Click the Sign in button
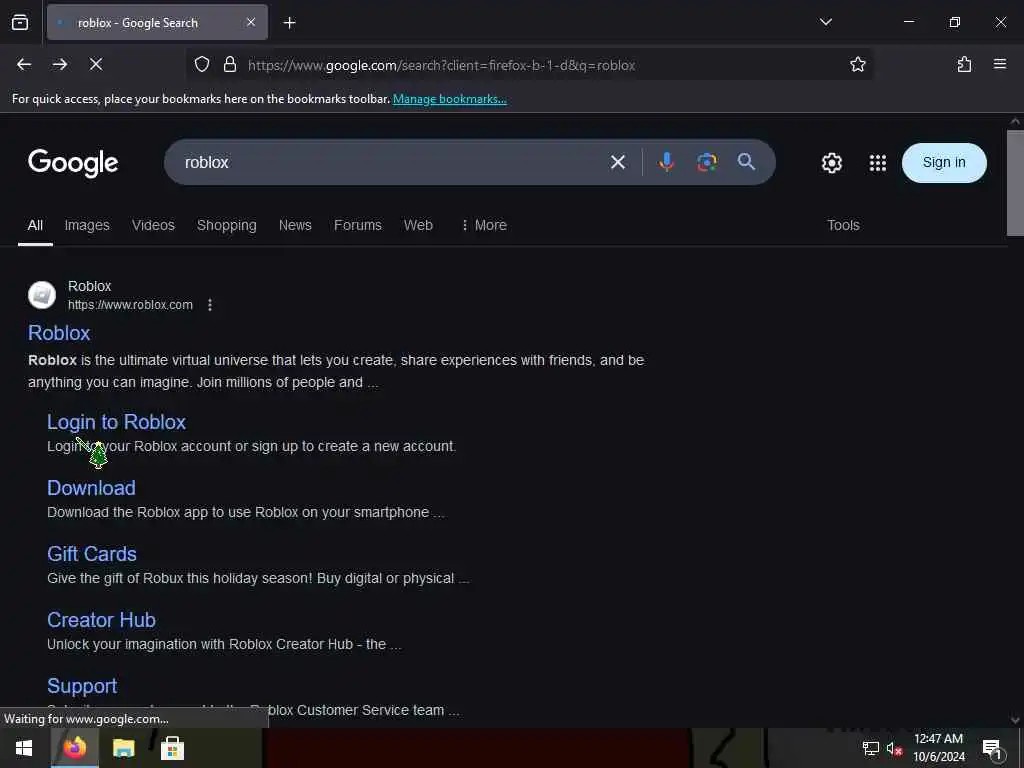This screenshot has height=768, width=1024. tap(944, 163)
